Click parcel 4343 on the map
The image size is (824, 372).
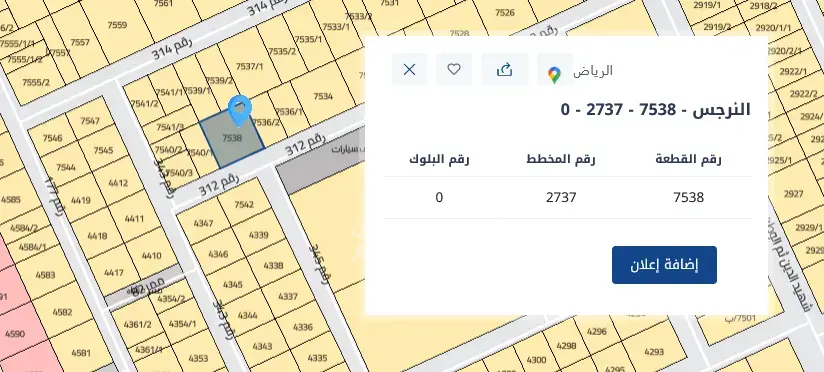pyautogui.click(x=262, y=346)
